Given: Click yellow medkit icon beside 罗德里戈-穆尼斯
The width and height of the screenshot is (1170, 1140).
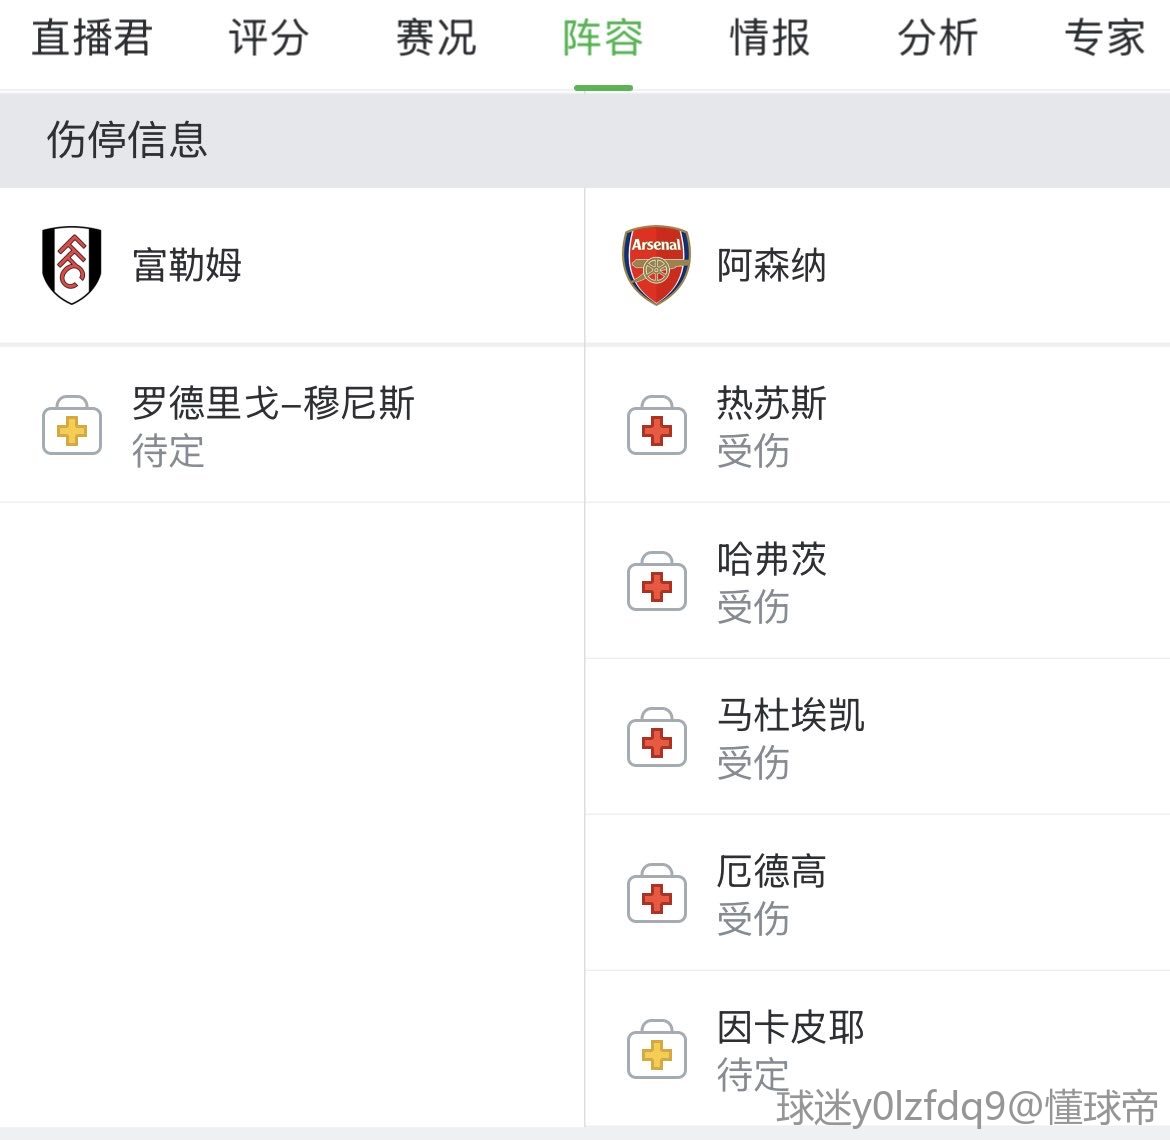Looking at the screenshot, I should (72, 427).
